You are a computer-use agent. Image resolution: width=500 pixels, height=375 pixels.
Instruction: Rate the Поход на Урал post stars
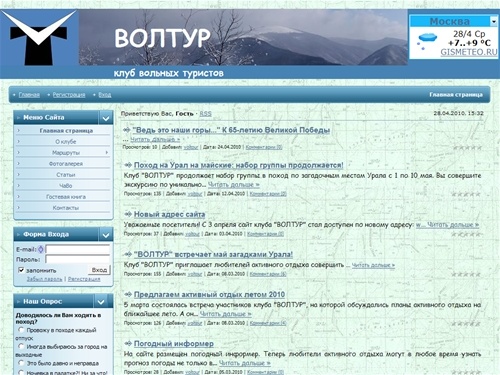tap(466, 194)
